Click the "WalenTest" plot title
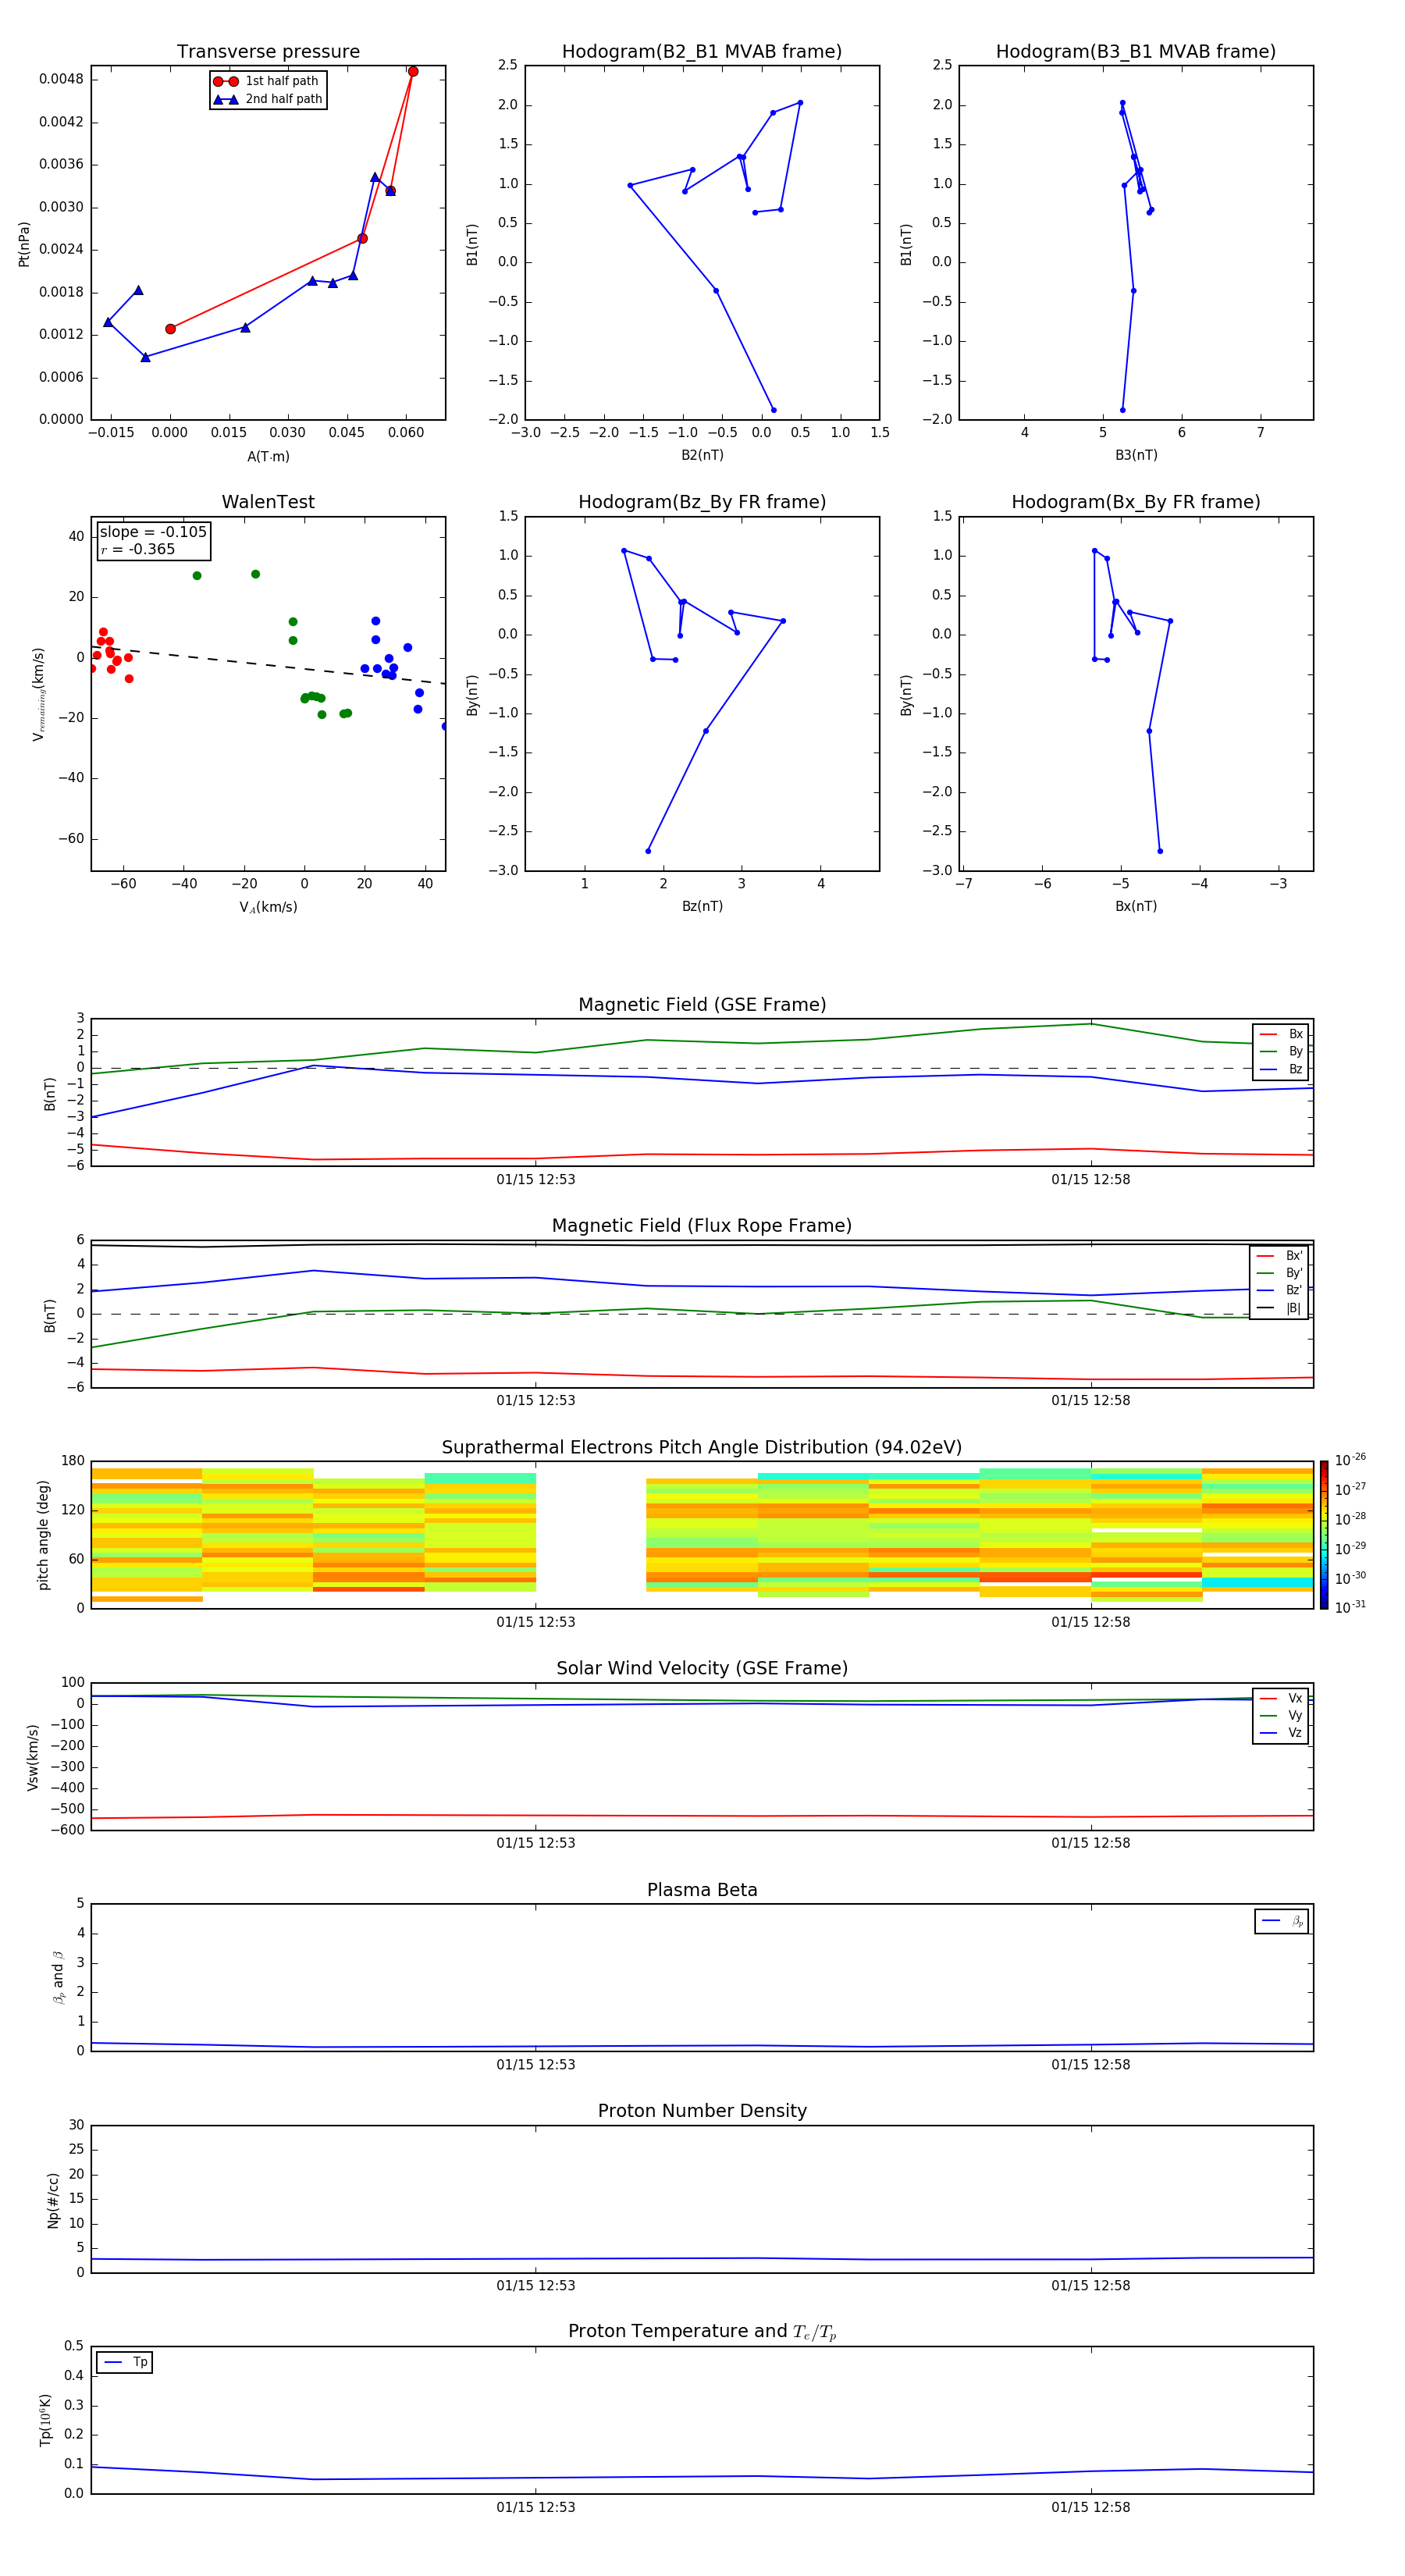This screenshot has height=2576, width=1405. [268, 502]
